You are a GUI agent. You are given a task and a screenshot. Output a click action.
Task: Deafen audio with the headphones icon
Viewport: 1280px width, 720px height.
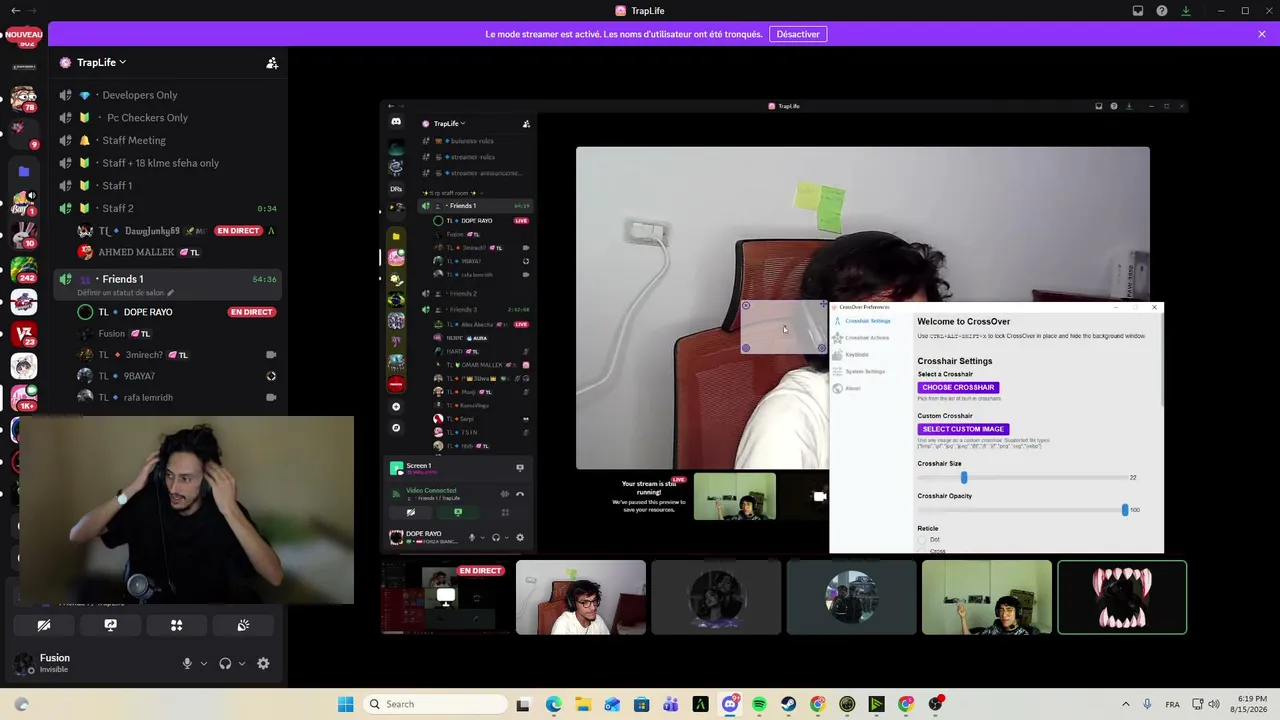225,663
